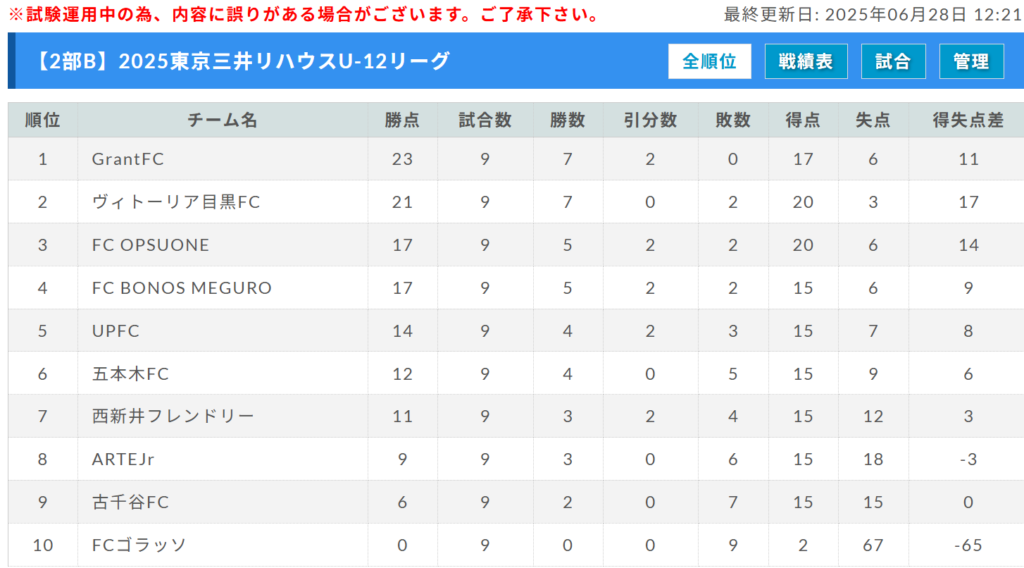Click the 古千谷FC team name

coord(130,501)
